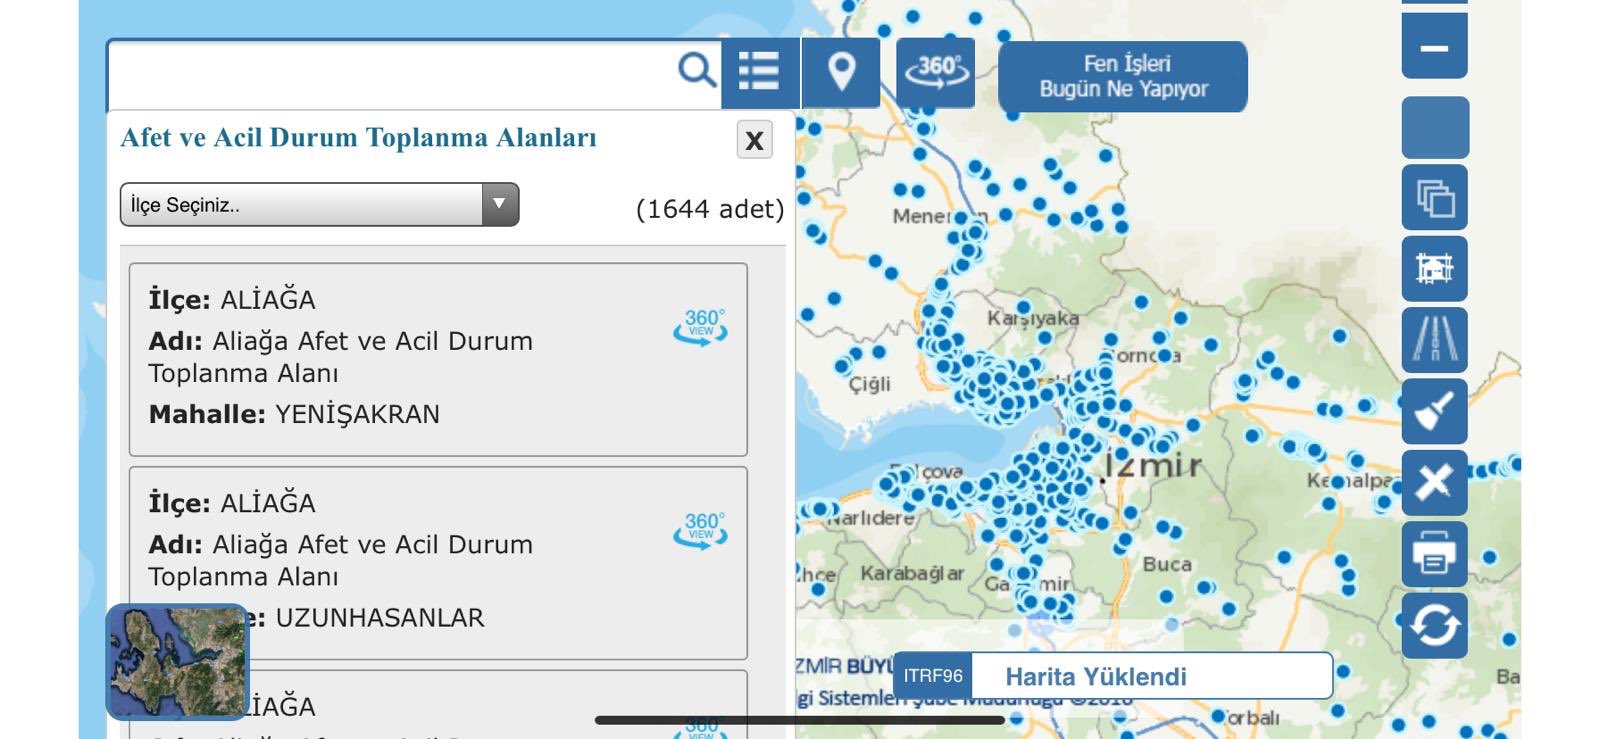1600x739 pixels.
Task: Click the X cancel tool icon
Action: 1434,482
